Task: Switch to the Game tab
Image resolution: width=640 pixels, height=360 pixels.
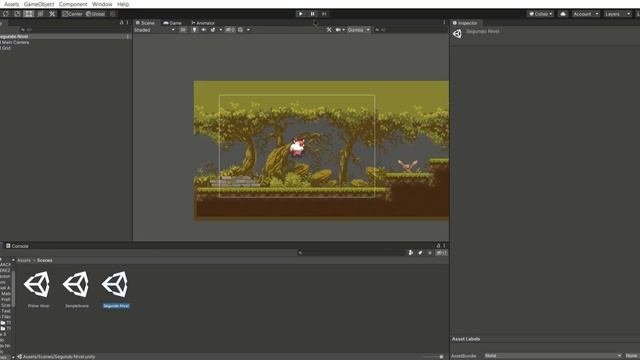Action: tap(172, 23)
